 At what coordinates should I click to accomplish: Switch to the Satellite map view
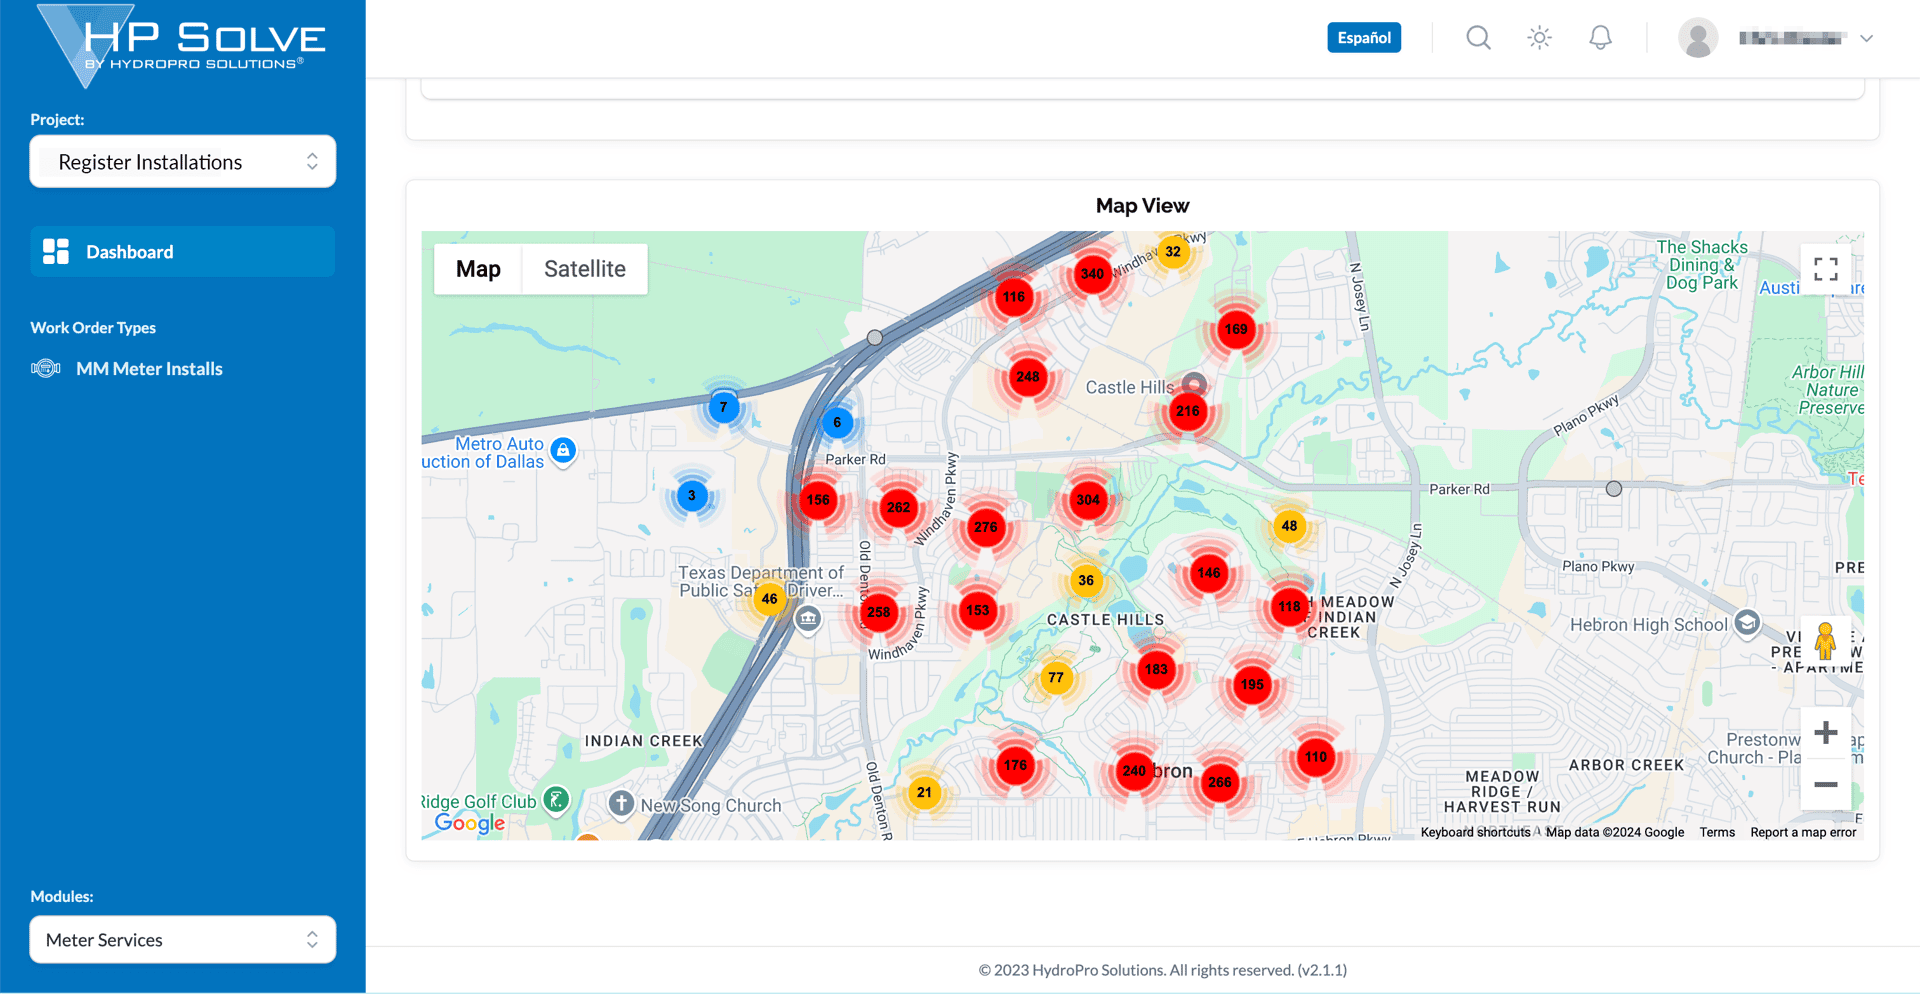(584, 268)
